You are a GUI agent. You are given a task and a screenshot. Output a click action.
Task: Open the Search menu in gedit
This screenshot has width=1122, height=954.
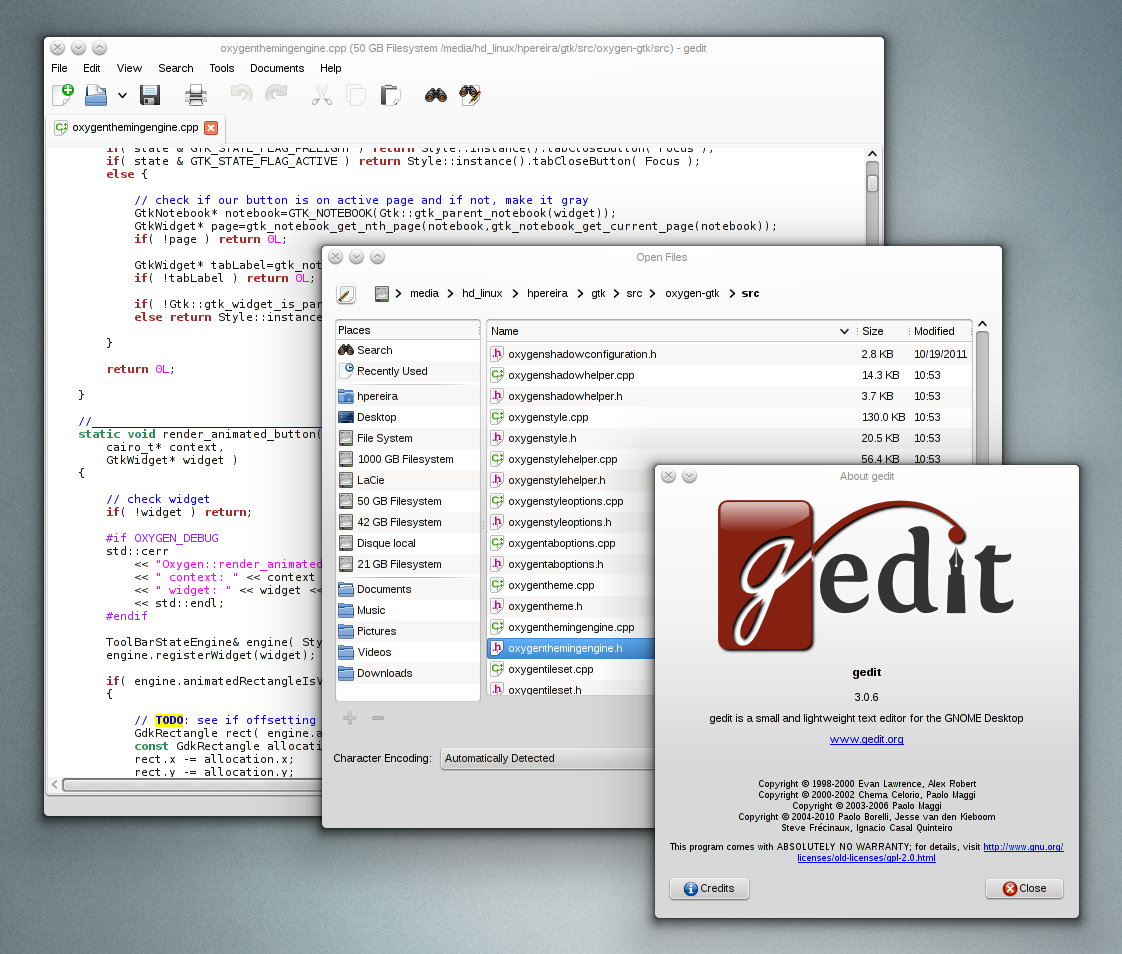[x=176, y=68]
